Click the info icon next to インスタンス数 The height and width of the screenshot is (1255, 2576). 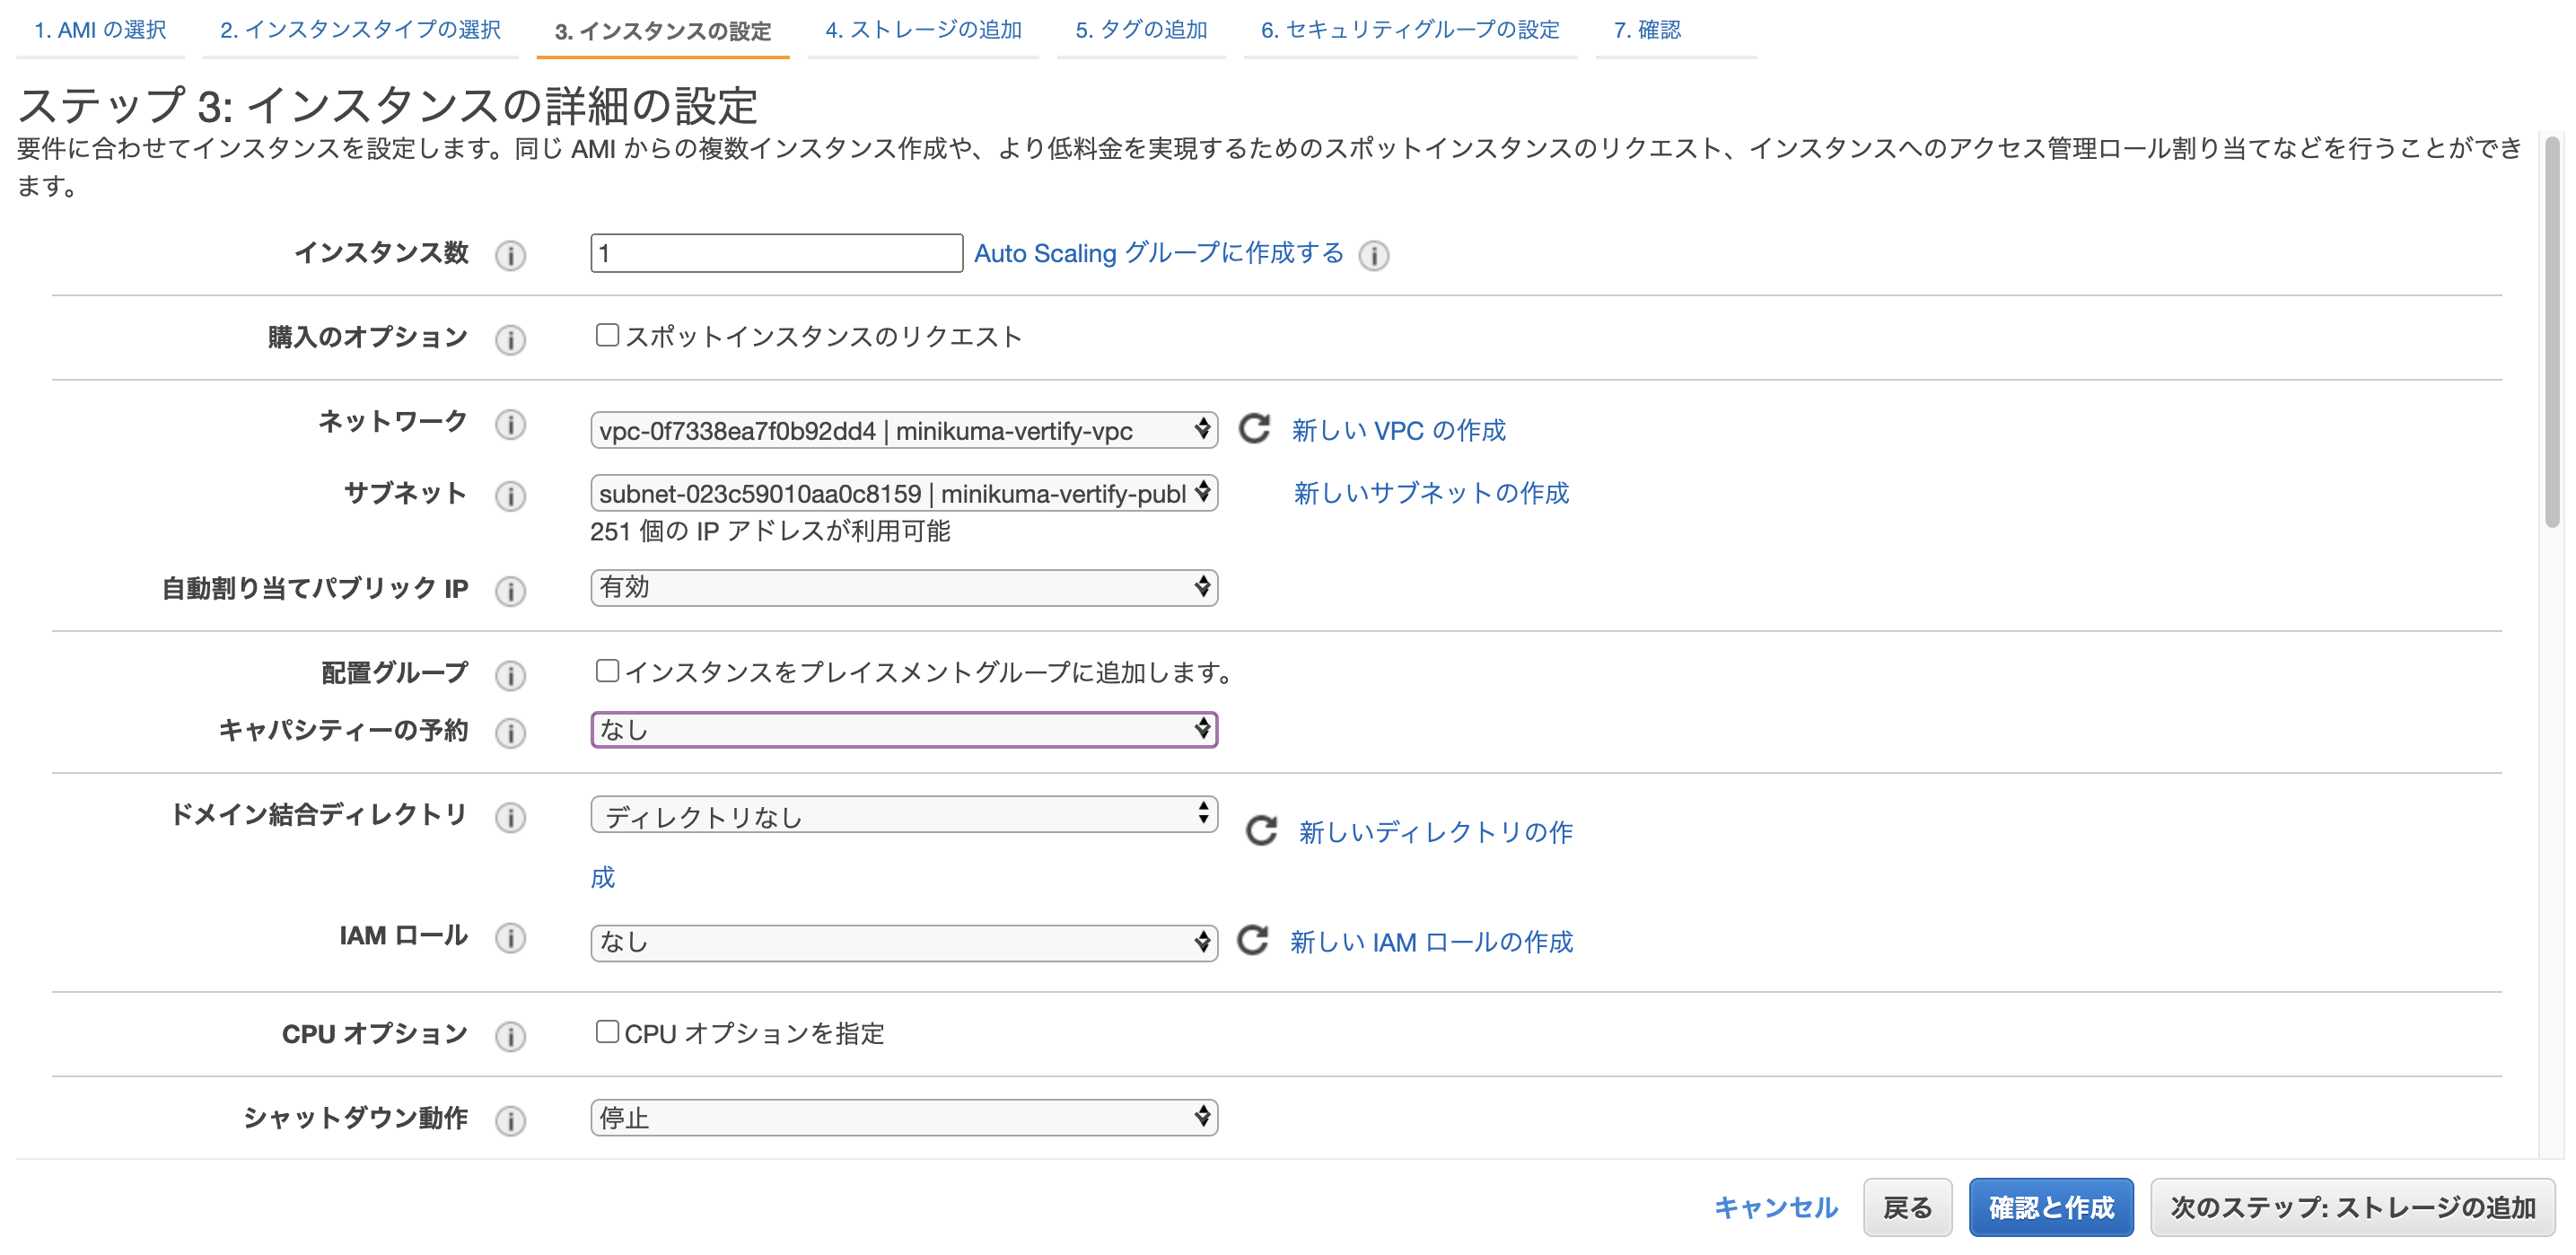510,257
